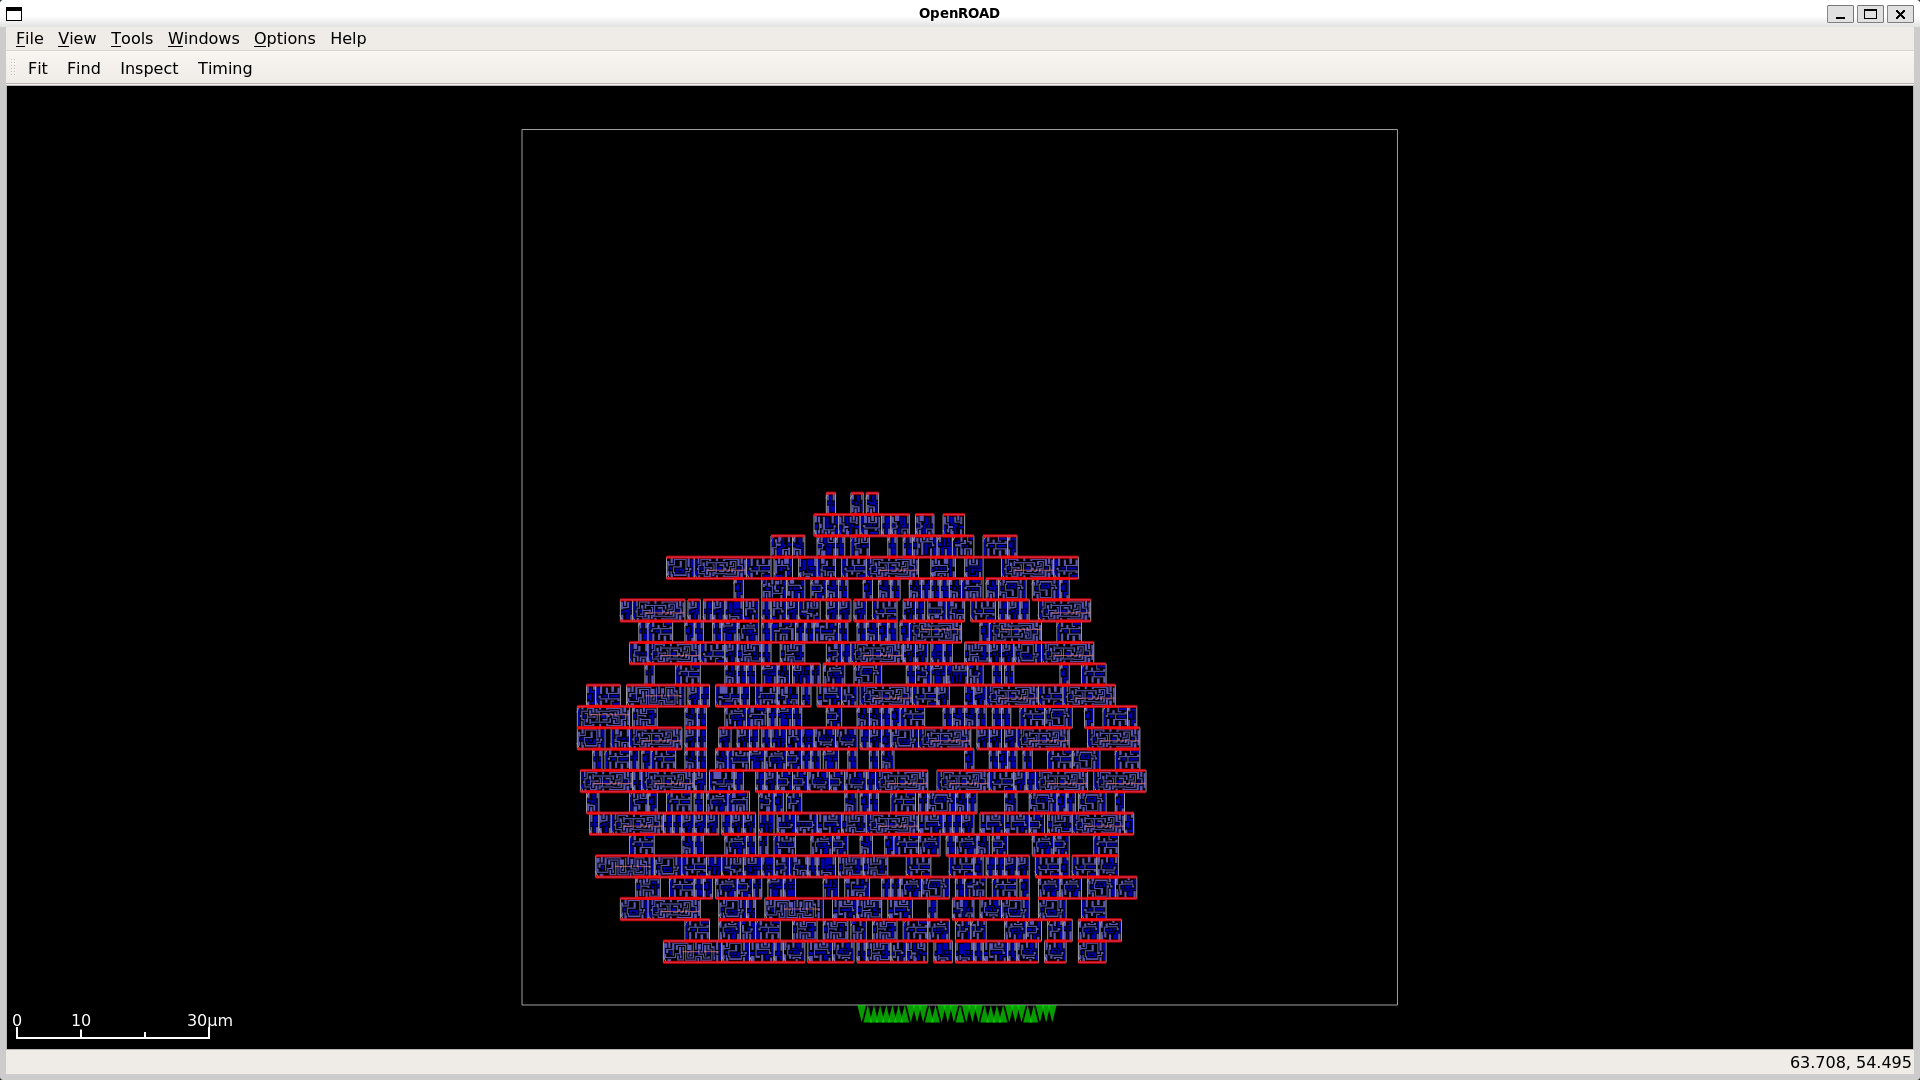
Task: Click the window menu icon in title bar
Action: coord(14,13)
